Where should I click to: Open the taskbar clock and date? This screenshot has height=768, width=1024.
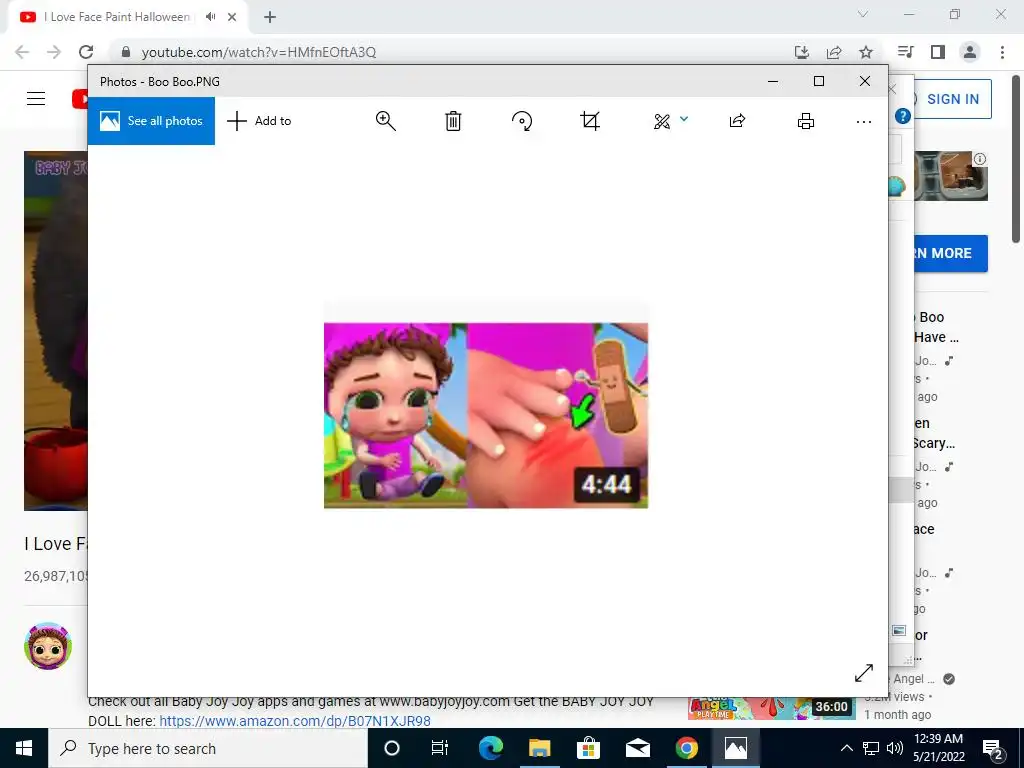coord(938,748)
